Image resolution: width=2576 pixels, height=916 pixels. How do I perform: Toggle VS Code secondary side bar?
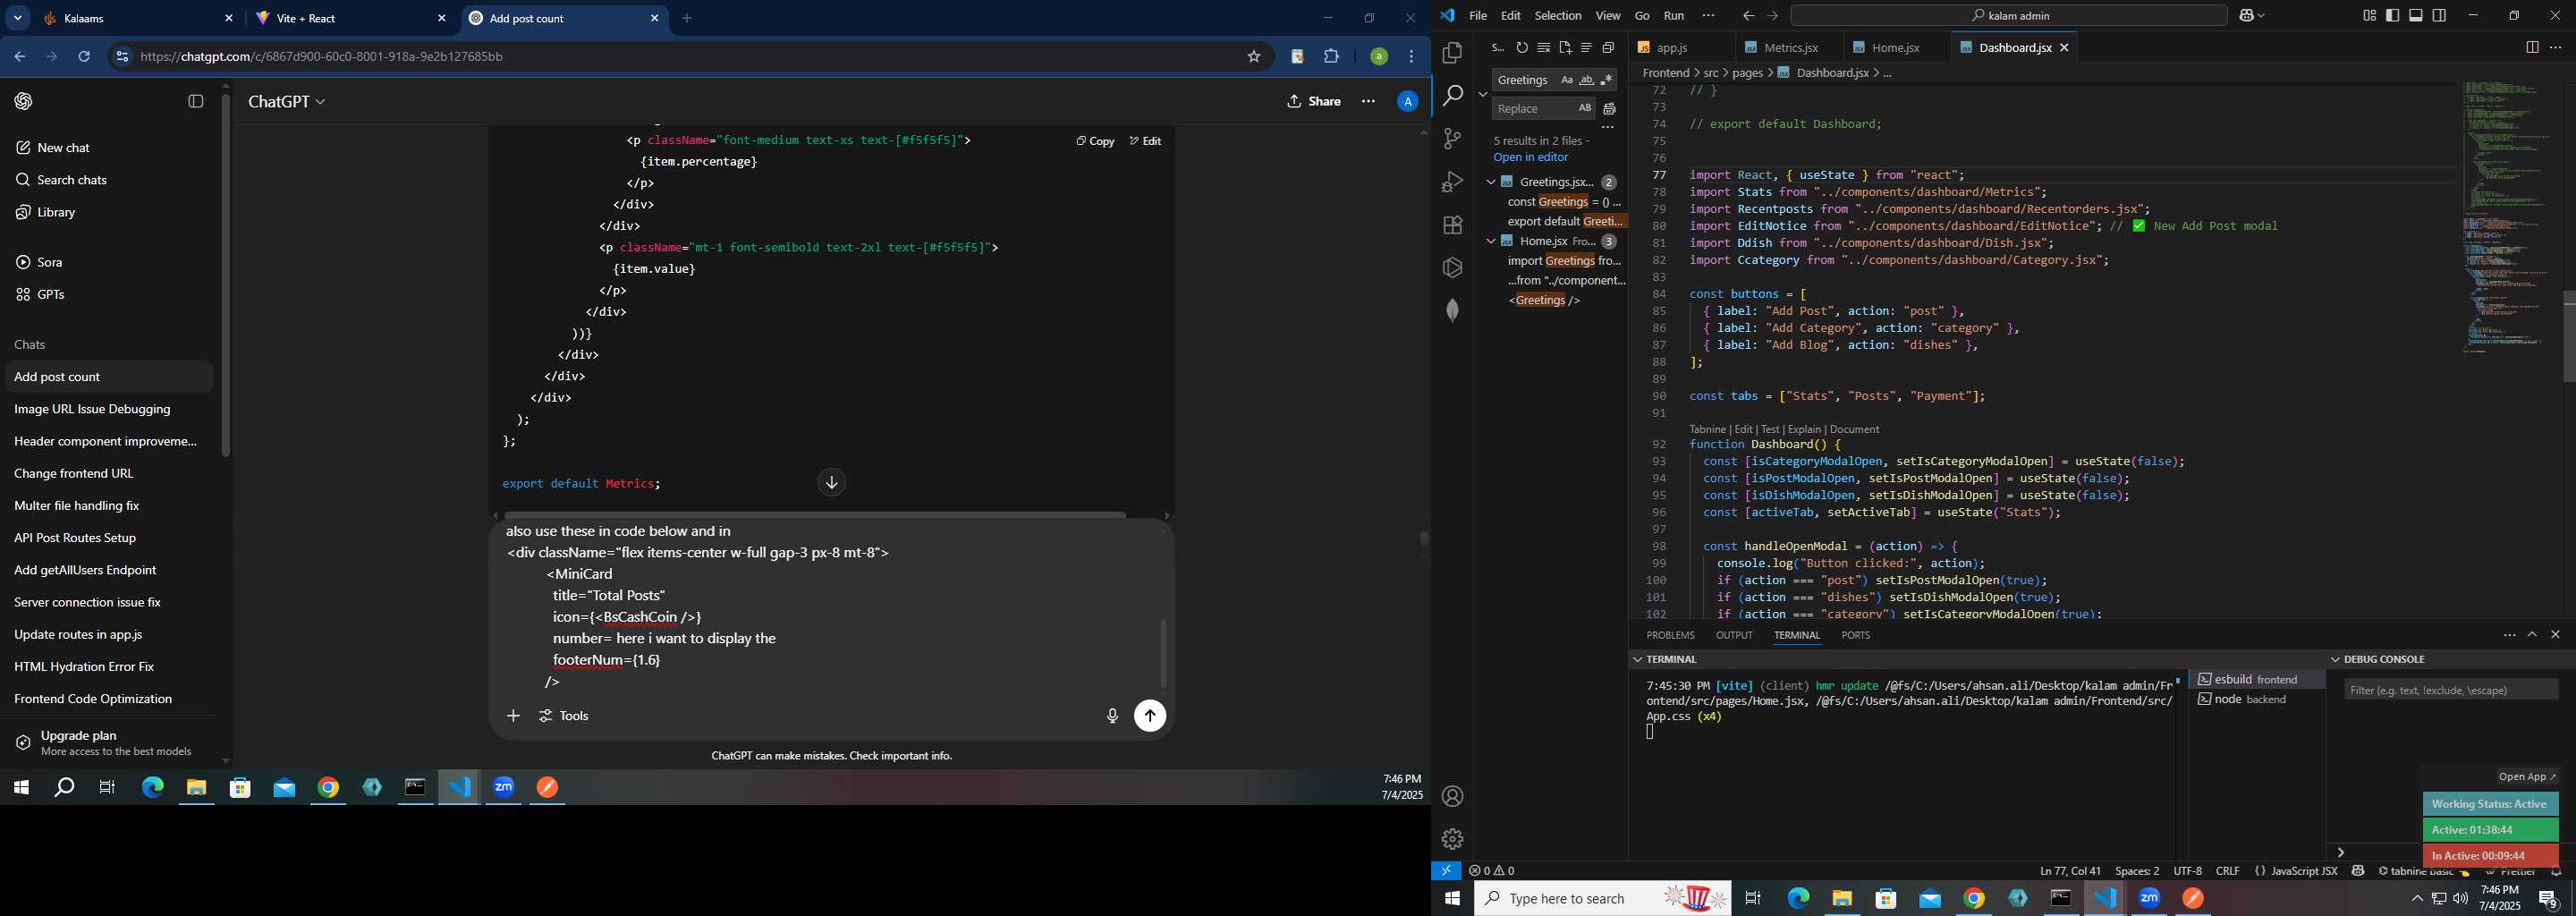(x=2440, y=16)
